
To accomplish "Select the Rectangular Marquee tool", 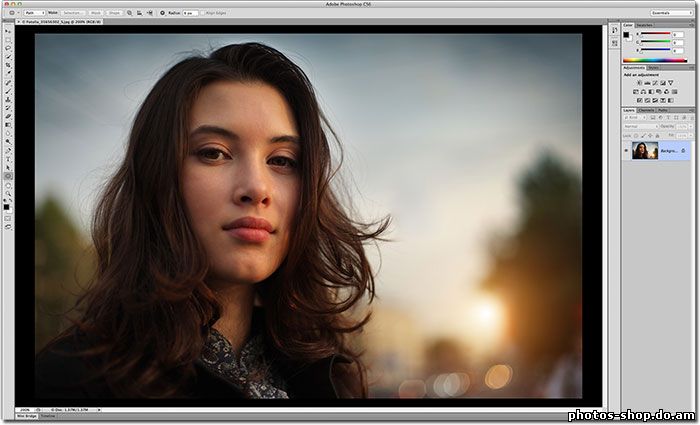I will click(8, 38).
